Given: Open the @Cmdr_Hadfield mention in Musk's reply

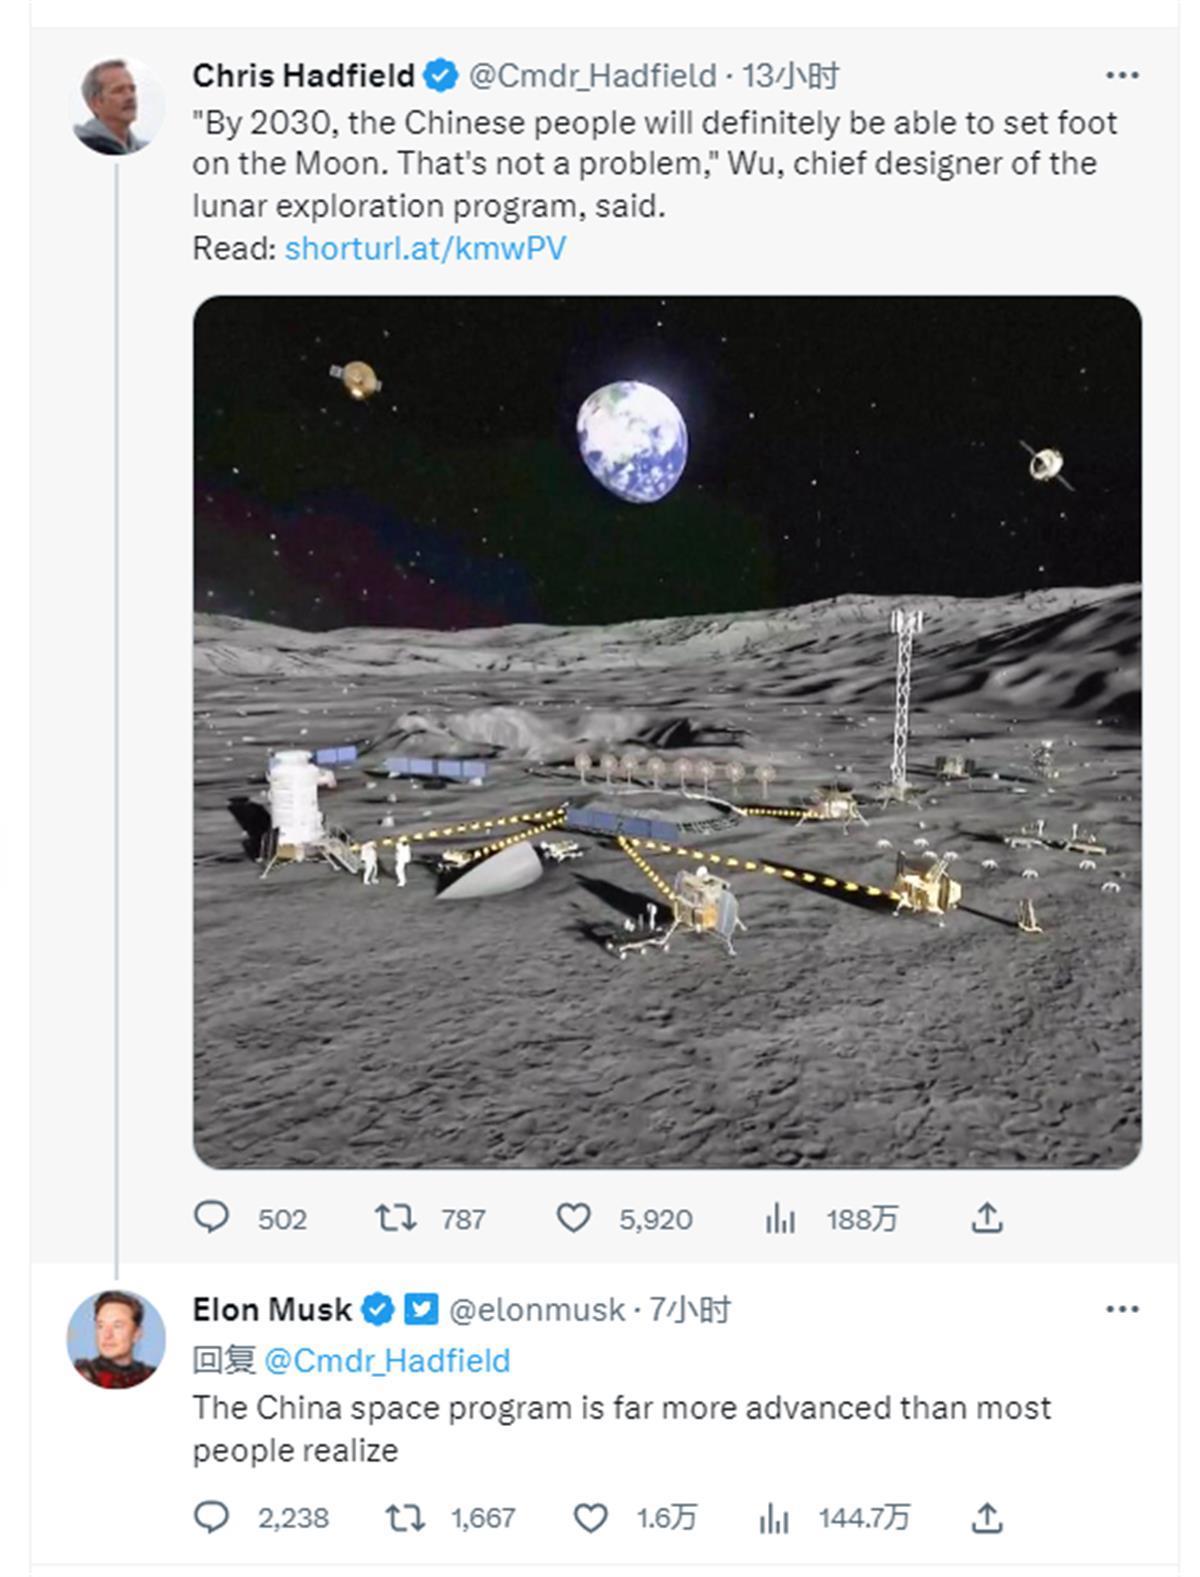Looking at the screenshot, I should 387,1360.
